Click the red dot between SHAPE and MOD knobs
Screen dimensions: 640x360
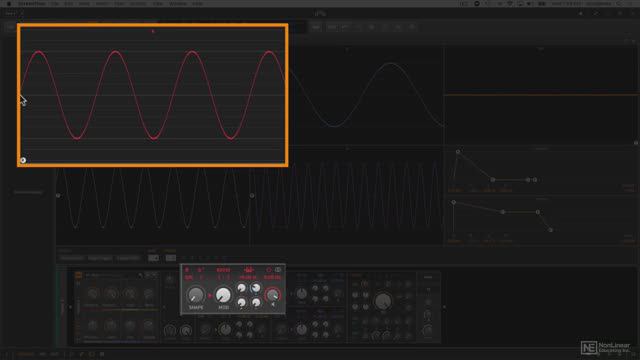[x=210, y=296]
